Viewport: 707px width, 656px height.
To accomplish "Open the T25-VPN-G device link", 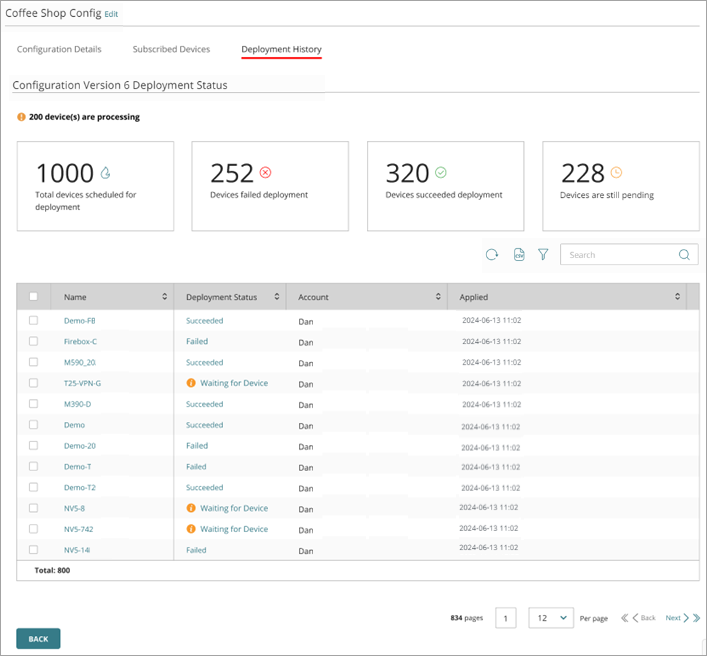I will [82, 383].
